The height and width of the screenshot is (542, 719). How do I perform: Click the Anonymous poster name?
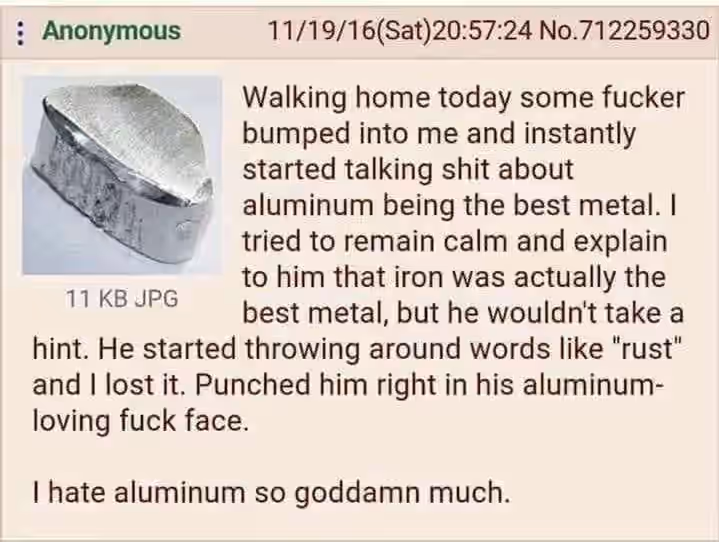pyautogui.click(x=111, y=31)
